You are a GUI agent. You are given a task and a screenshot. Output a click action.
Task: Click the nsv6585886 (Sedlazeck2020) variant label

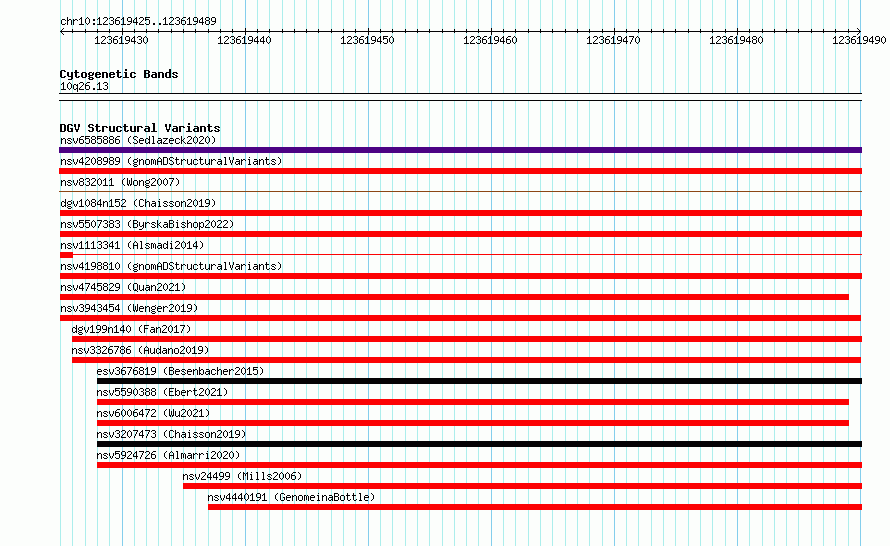138,140
